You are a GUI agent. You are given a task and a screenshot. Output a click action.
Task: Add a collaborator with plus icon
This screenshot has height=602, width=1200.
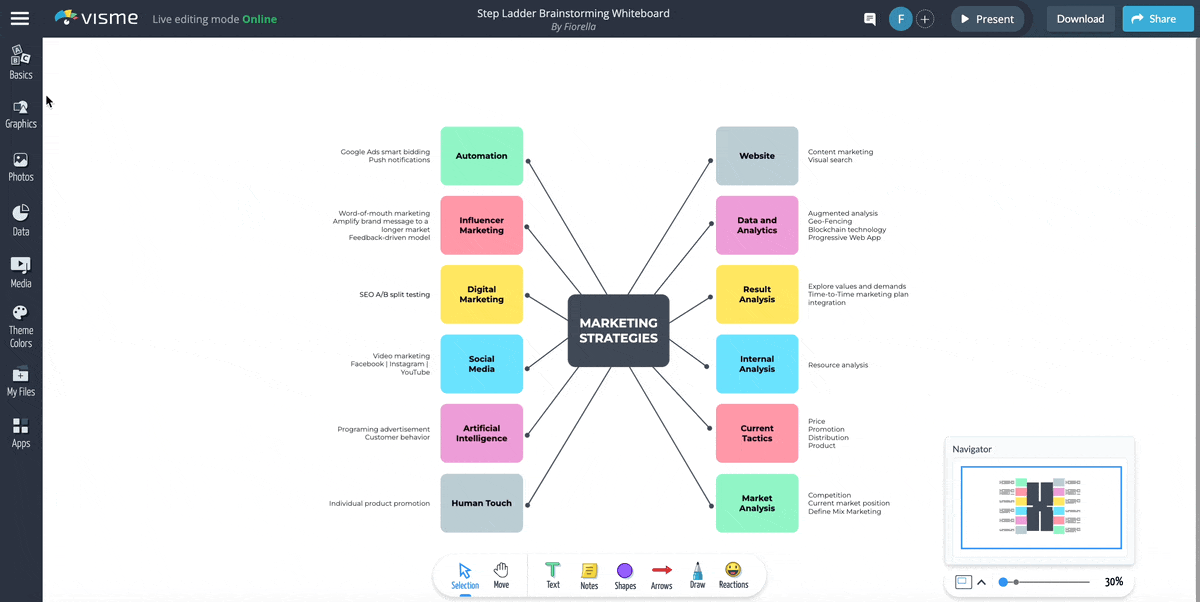[925, 19]
